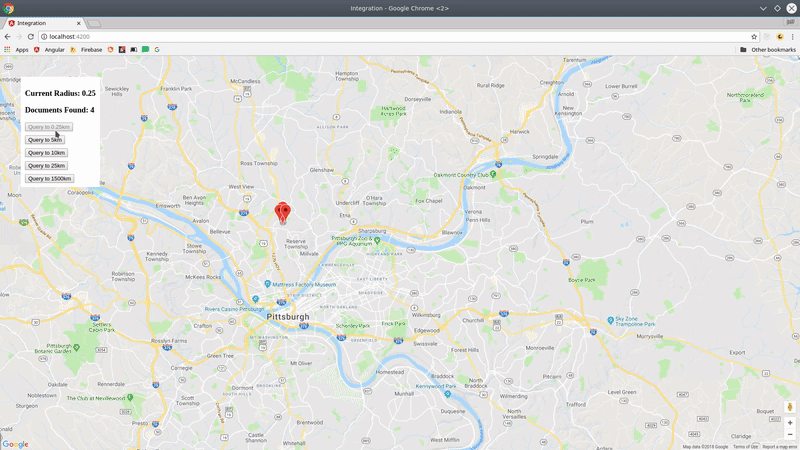Click the Query to 10km button

pos(46,153)
